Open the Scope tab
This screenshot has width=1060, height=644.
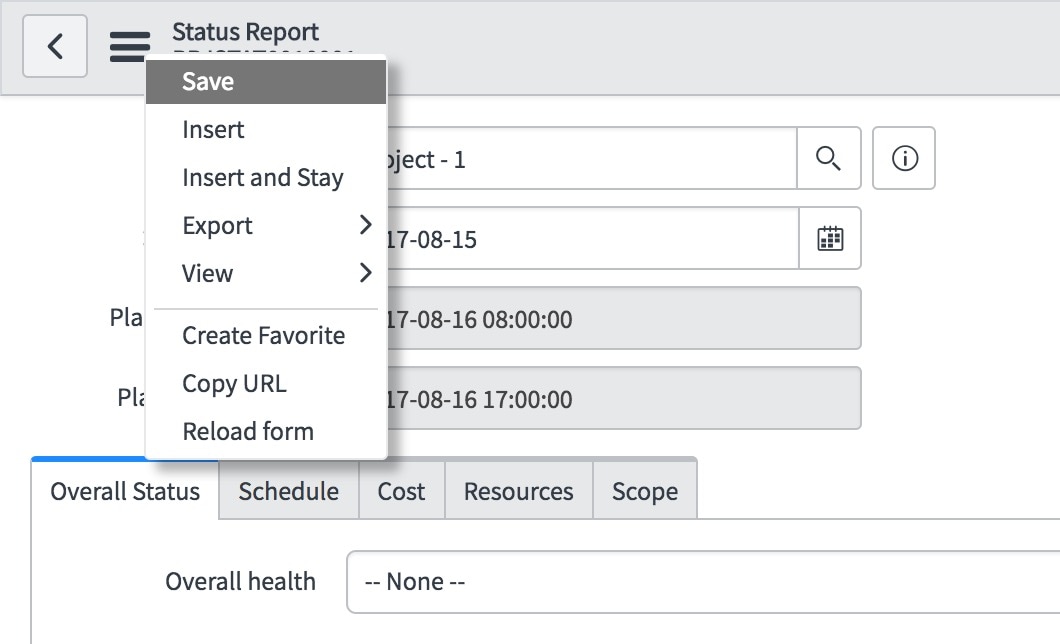[x=645, y=491]
